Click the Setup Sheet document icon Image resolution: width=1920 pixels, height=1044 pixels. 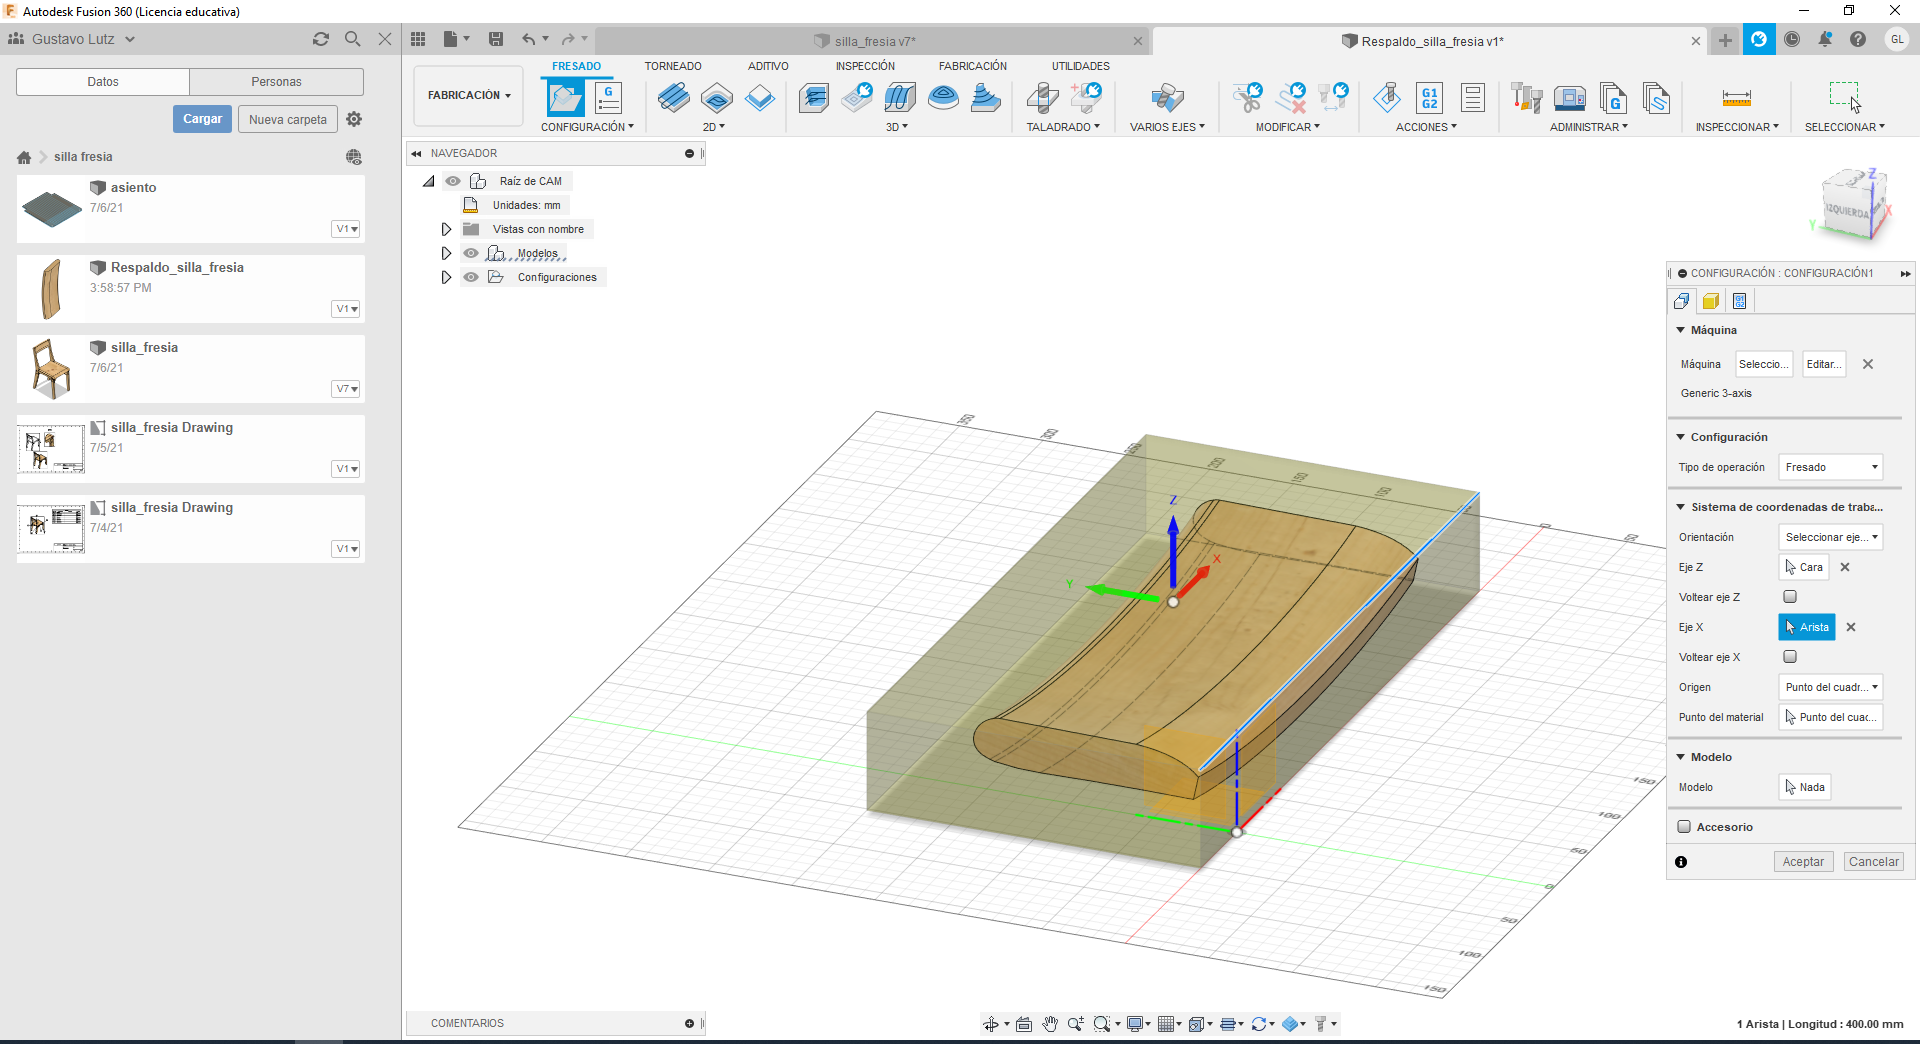pyautogui.click(x=1472, y=98)
